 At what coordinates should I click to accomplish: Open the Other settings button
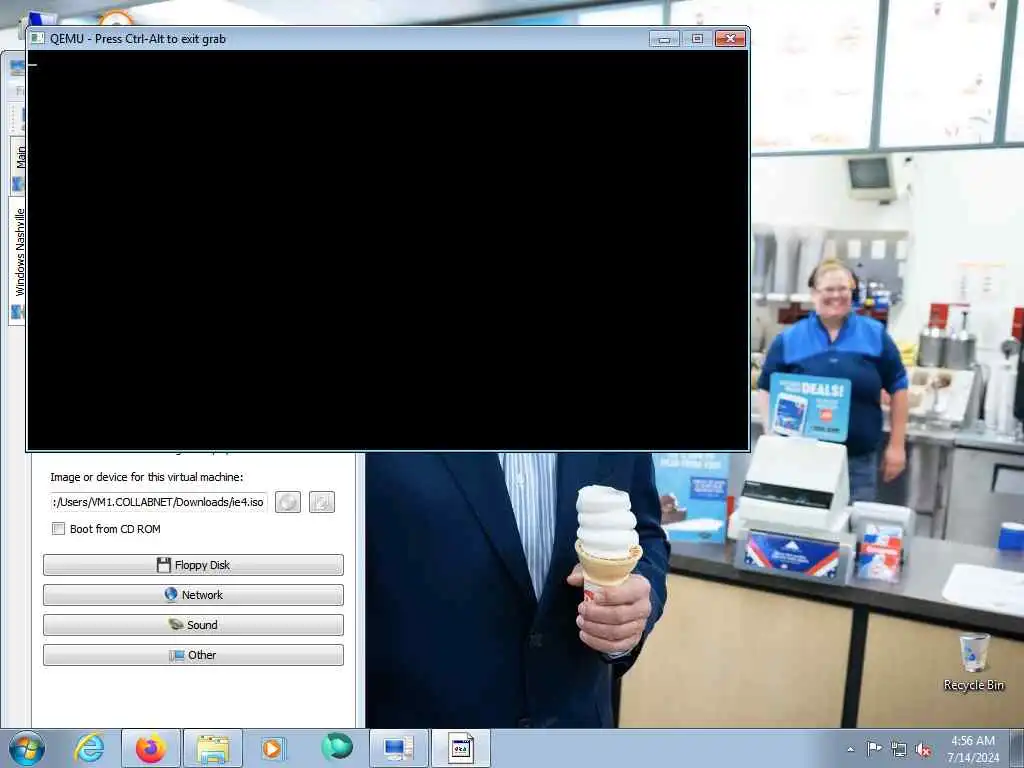(193, 655)
